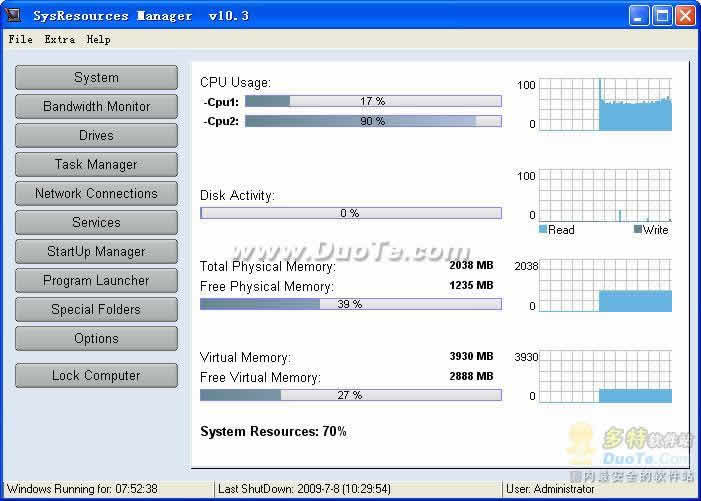This screenshot has width=701, height=501.
Task: Click 'System Resources: 70%' text
Action: coord(273,432)
